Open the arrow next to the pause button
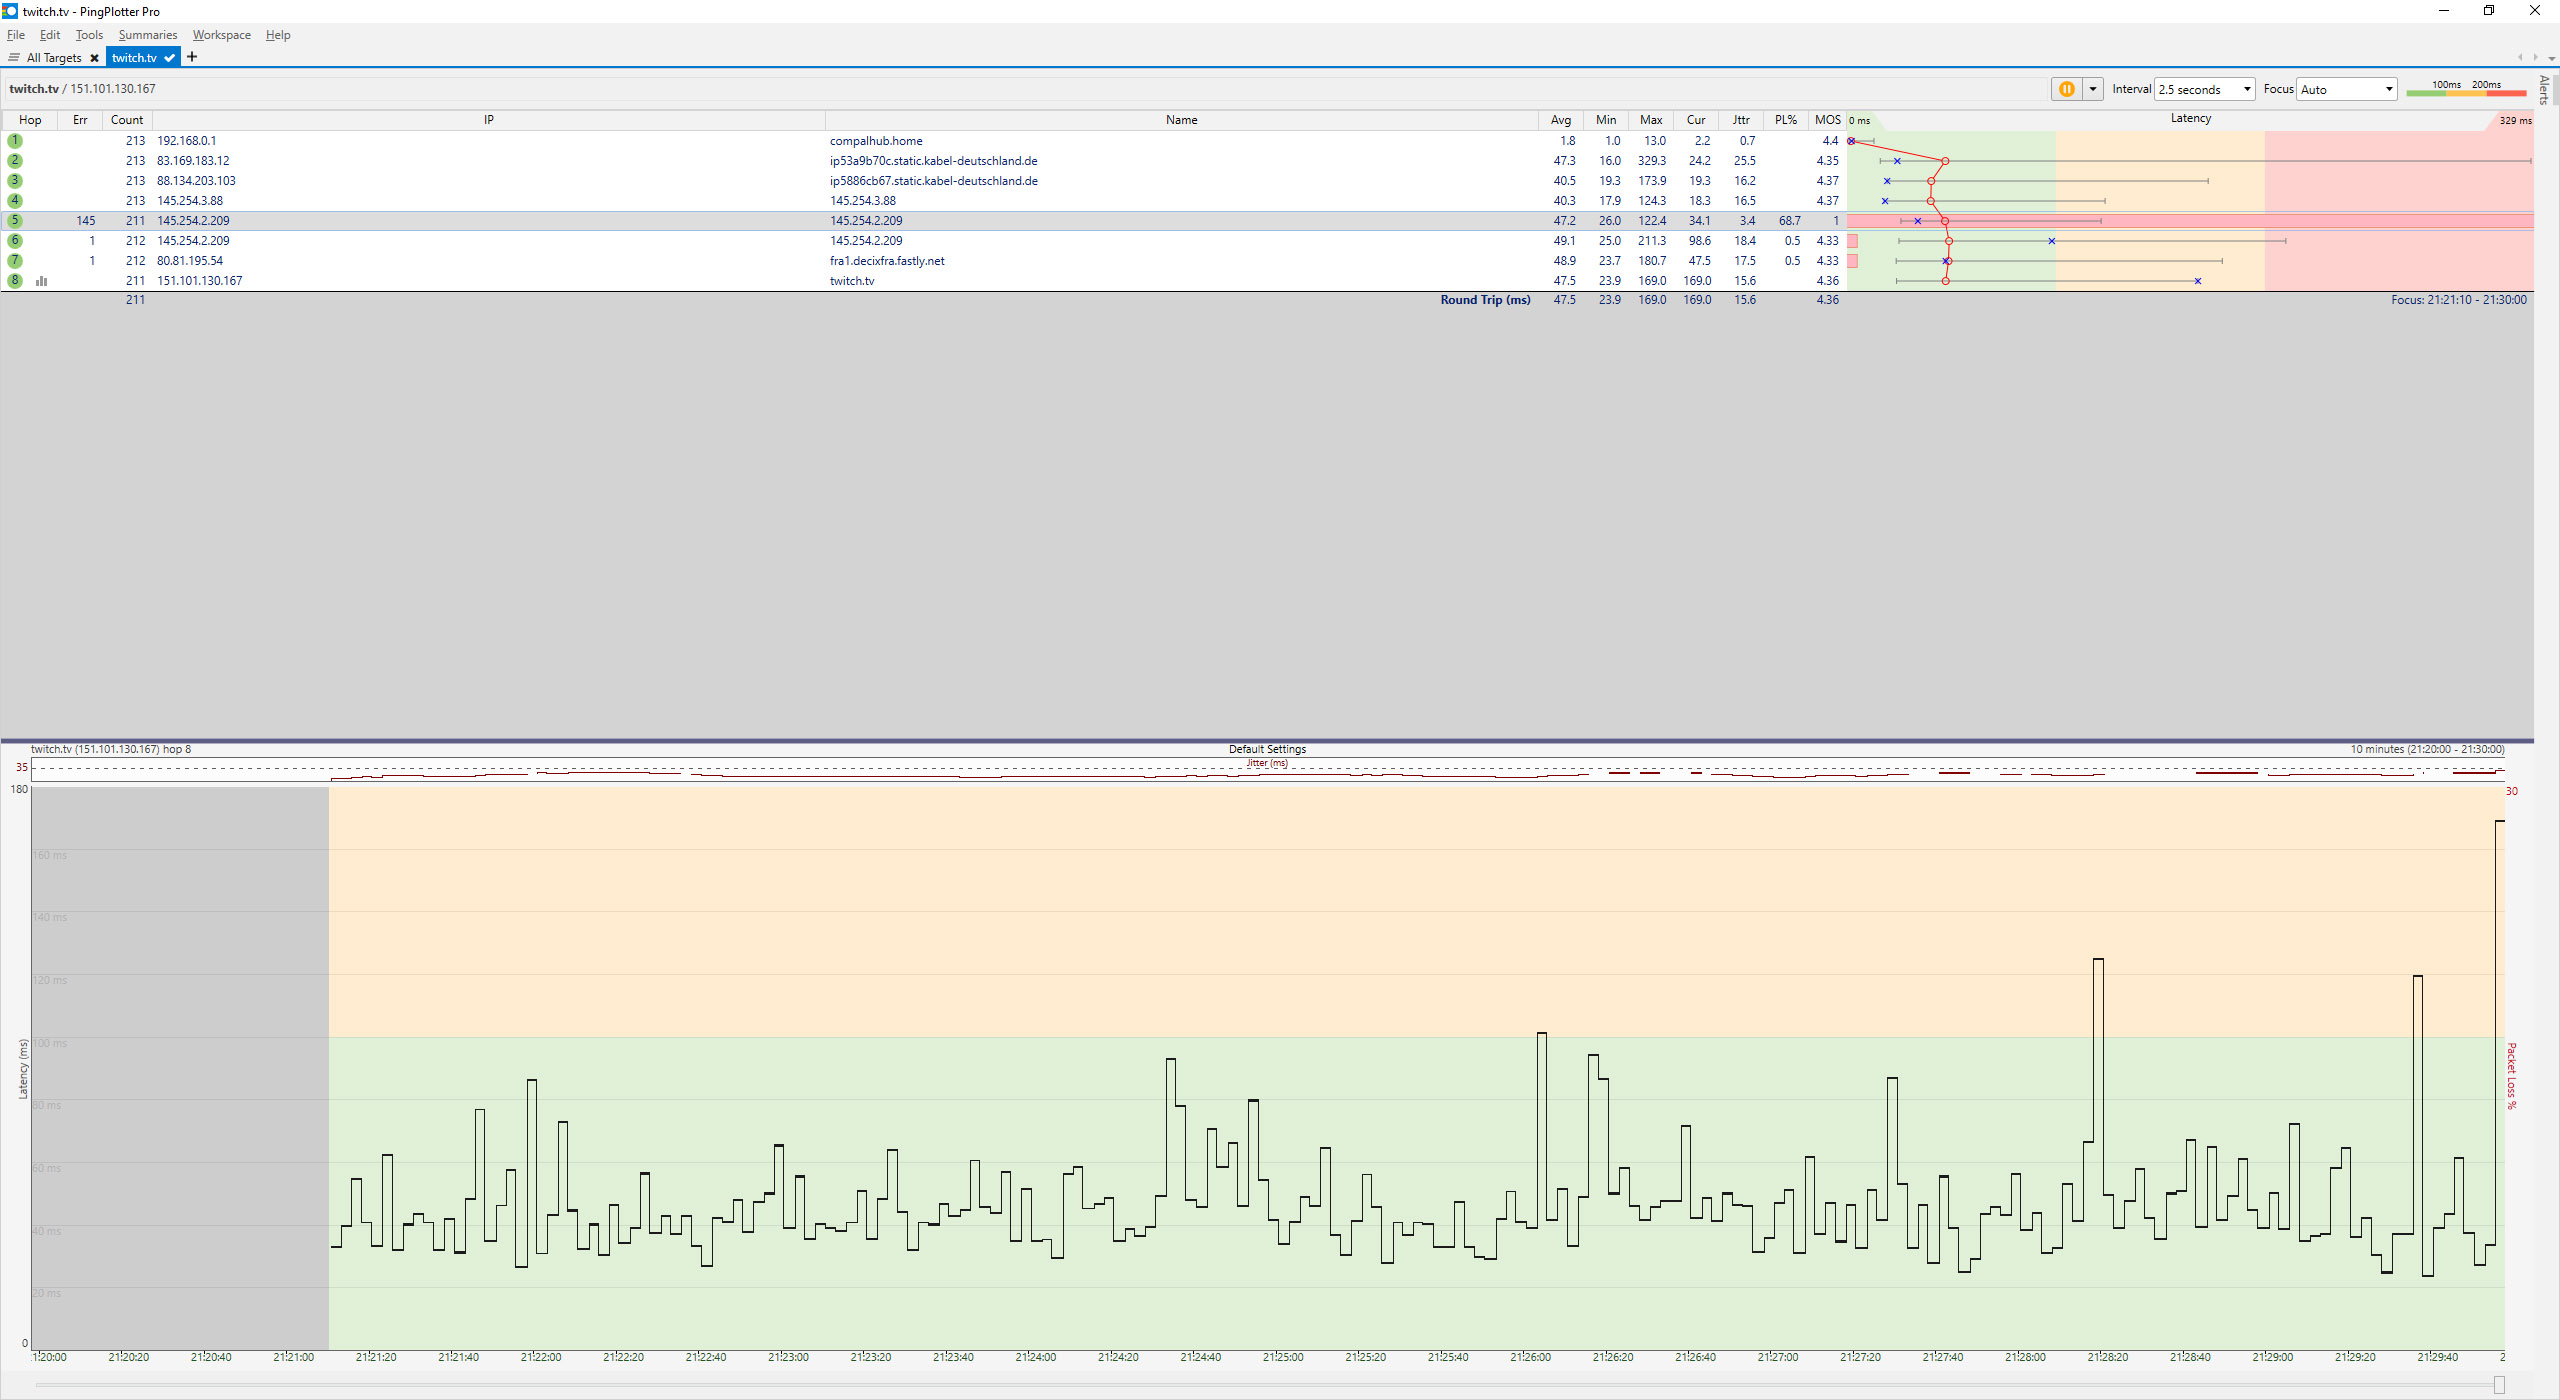 pyautogui.click(x=2092, y=89)
